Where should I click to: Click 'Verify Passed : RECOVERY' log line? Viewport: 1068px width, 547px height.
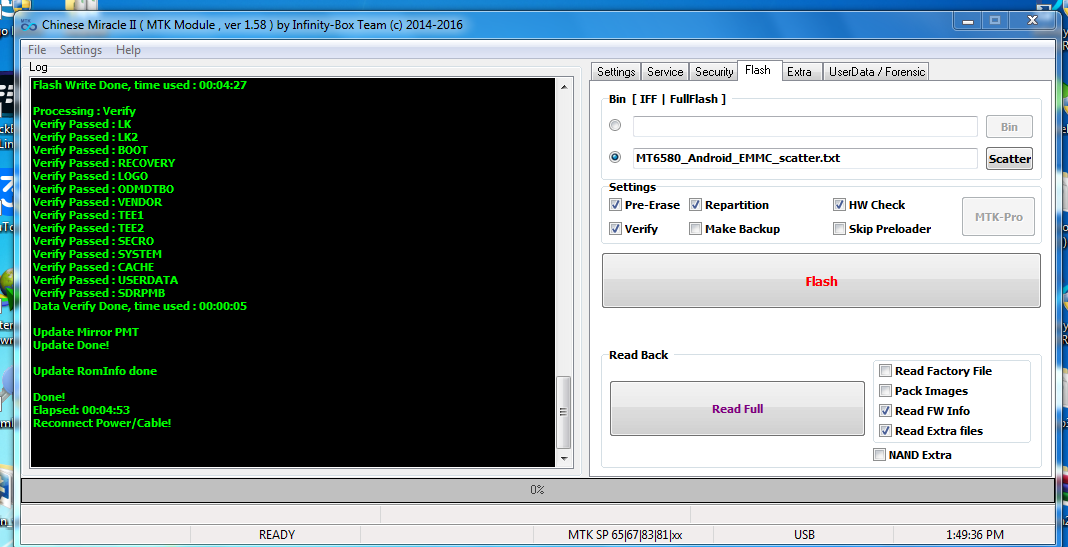[x=104, y=163]
